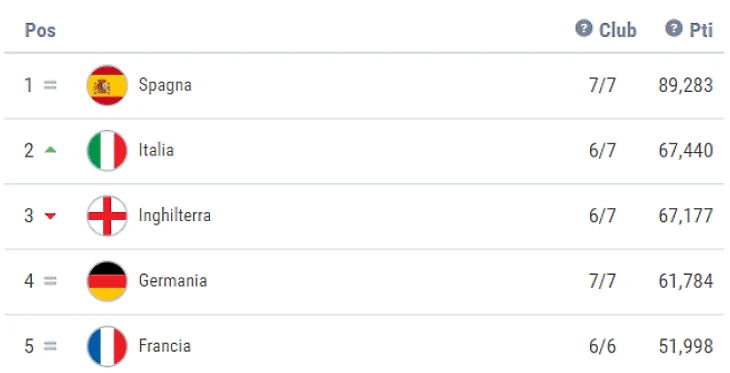Open the help icon next to Pti
This screenshot has height=373, width=730.
point(674,28)
